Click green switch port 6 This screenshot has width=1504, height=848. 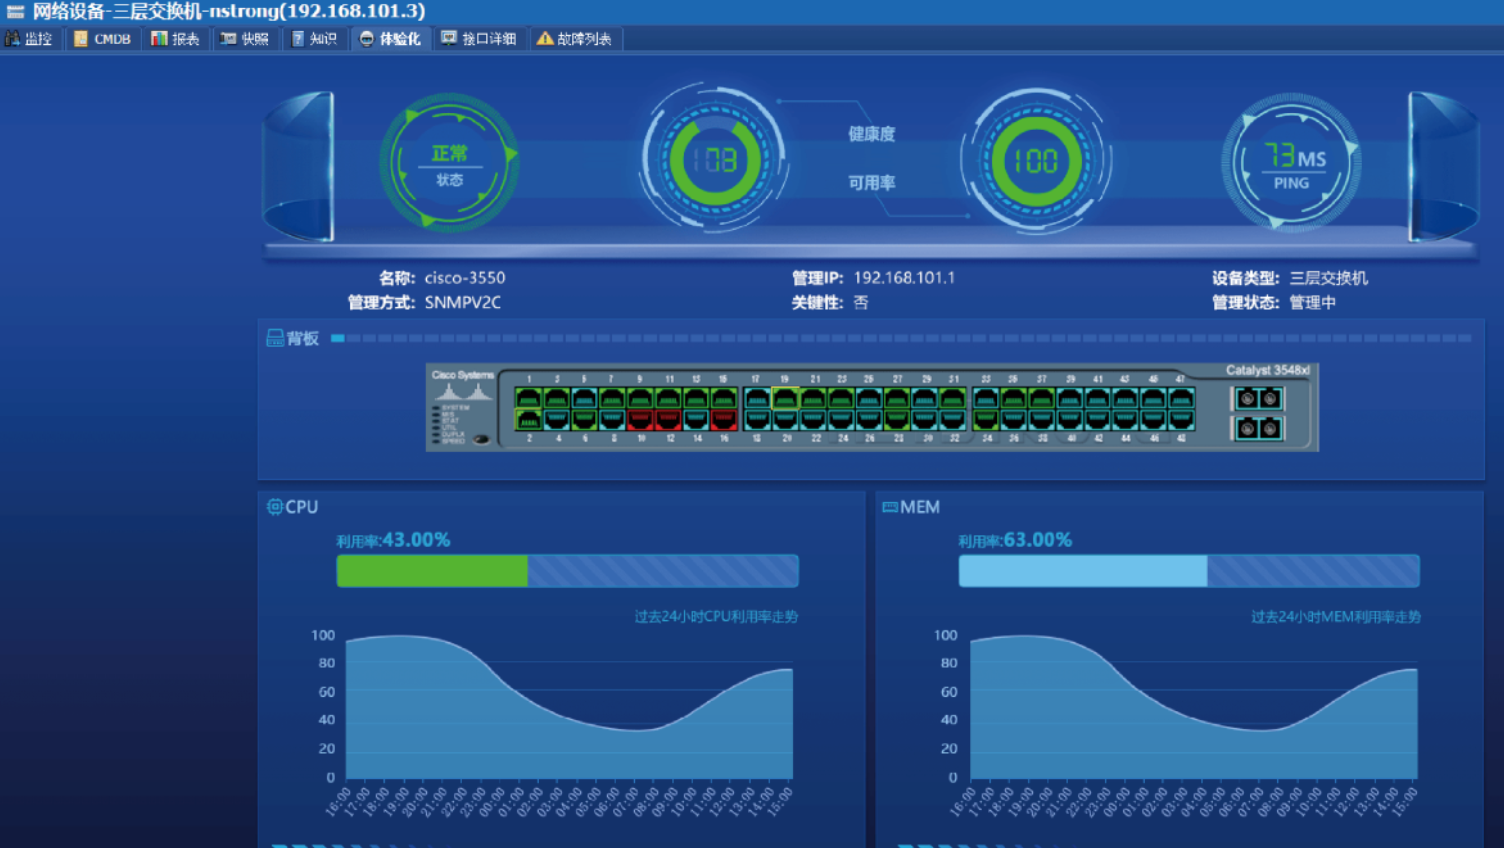tap(585, 420)
